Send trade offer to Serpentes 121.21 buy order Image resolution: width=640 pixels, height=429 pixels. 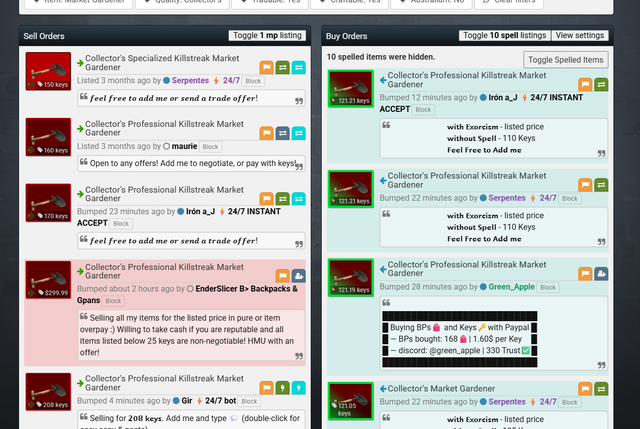click(601, 185)
